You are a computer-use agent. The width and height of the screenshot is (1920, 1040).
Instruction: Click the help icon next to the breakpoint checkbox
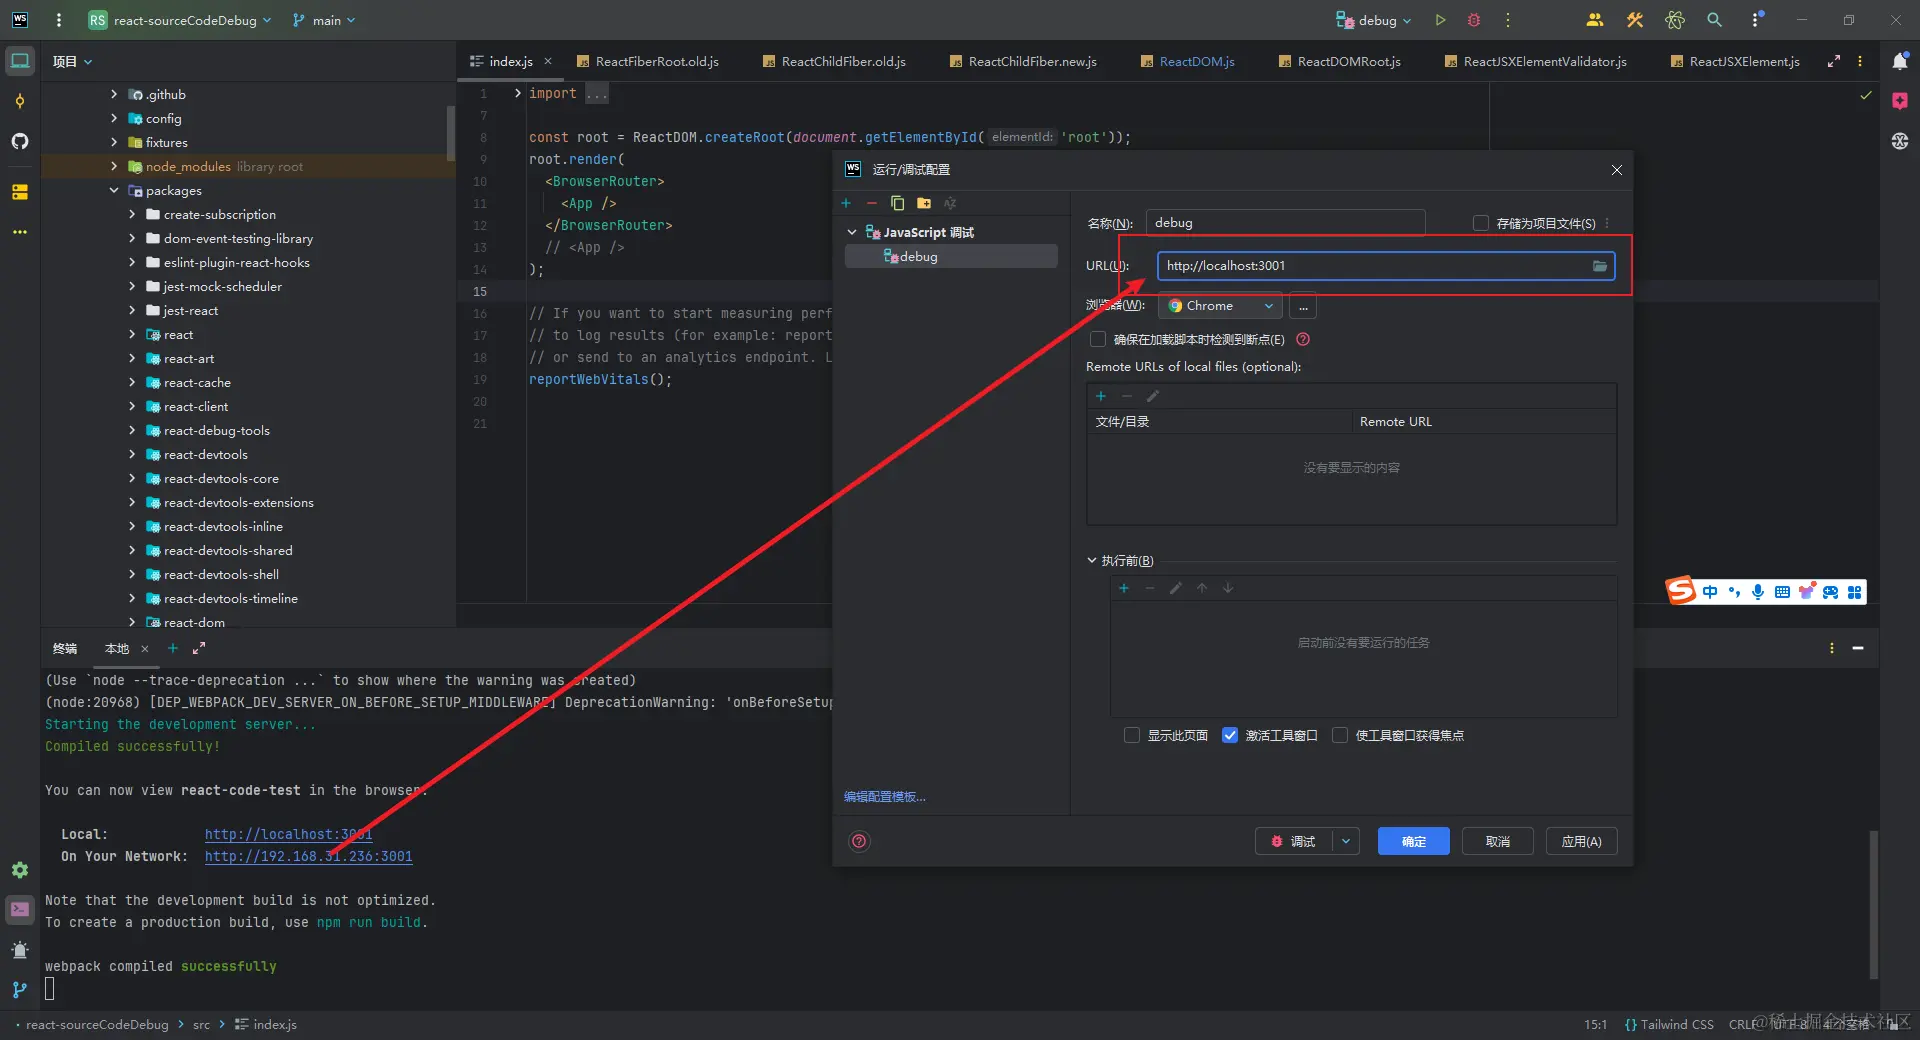[x=1303, y=339]
